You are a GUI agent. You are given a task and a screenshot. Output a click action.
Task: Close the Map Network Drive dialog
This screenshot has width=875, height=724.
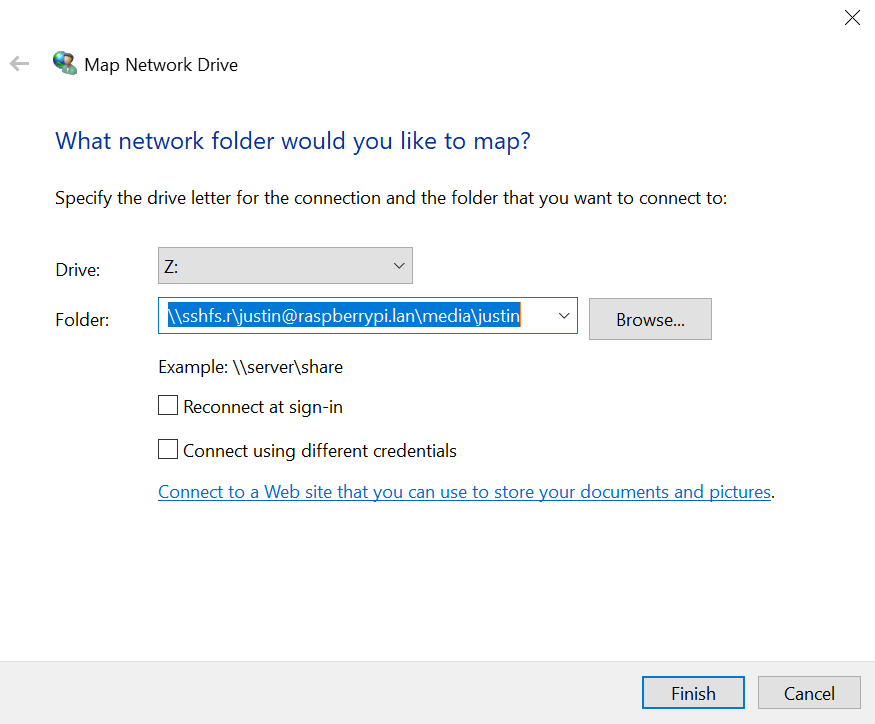[x=852, y=18]
